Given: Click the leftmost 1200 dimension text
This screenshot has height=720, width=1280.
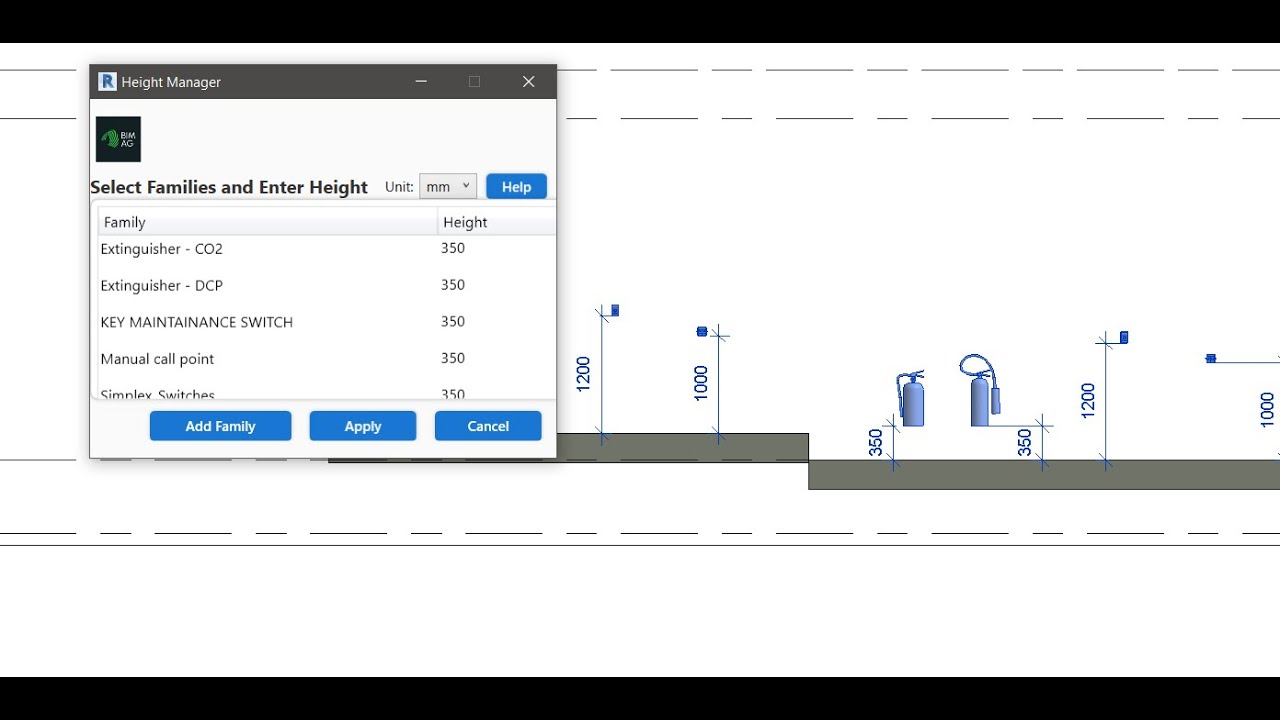Looking at the screenshot, I should pyautogui.click(x=584, y=374).
